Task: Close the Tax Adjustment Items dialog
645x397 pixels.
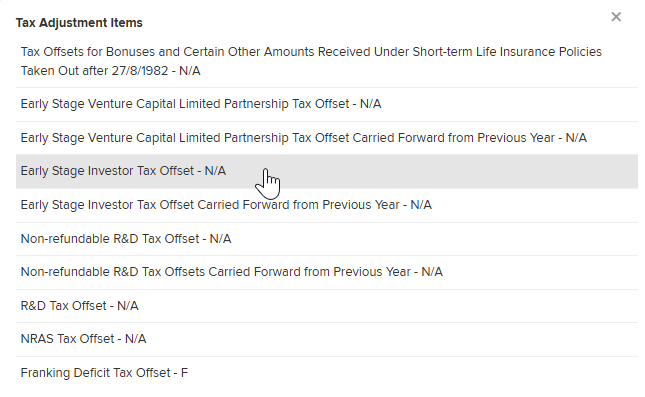Action: pyautogui.click(x=616, y=17)
